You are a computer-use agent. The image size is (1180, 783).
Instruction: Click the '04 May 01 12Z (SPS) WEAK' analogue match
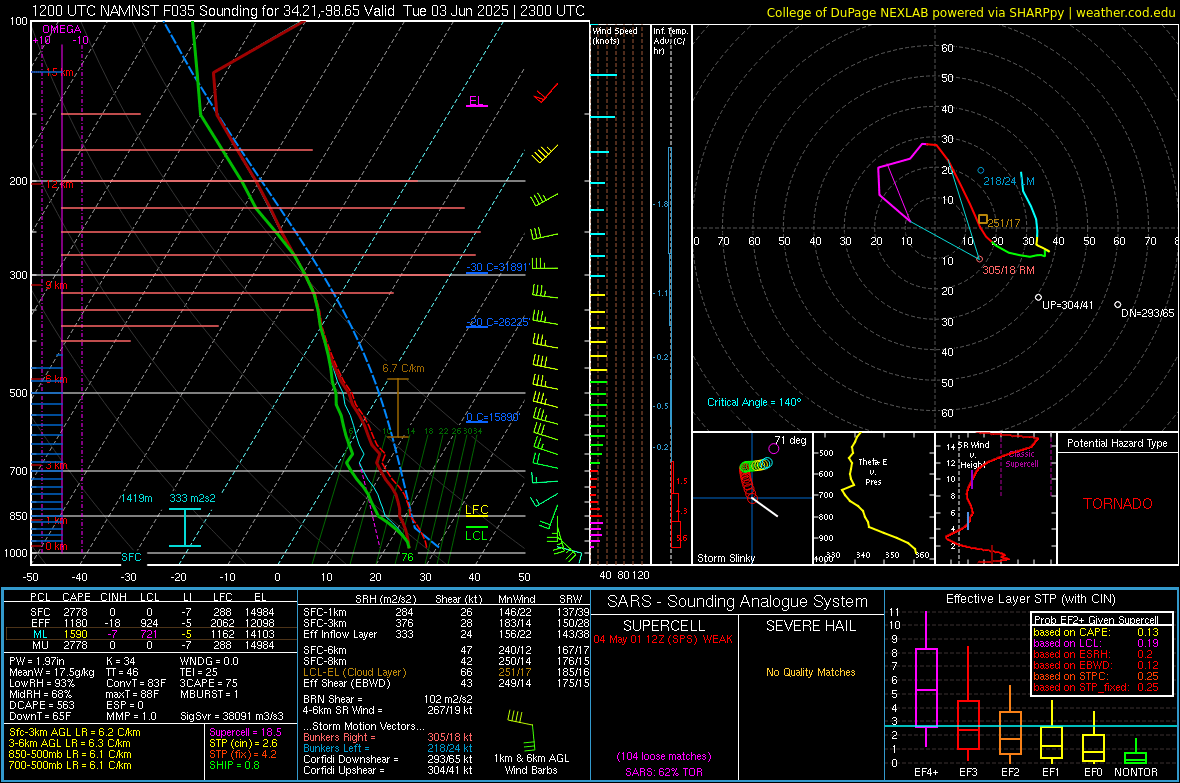coord(663,639)
